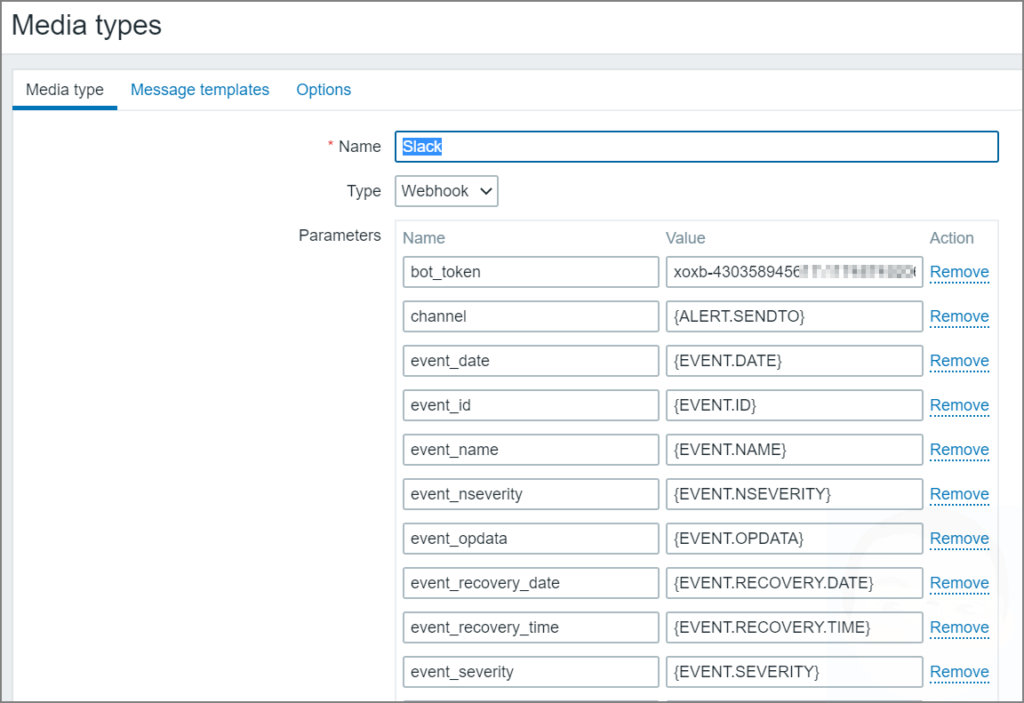This screenshot has width=1024, height=703.
Task: Click the bot_token value field
Action: tap(794, 271)
